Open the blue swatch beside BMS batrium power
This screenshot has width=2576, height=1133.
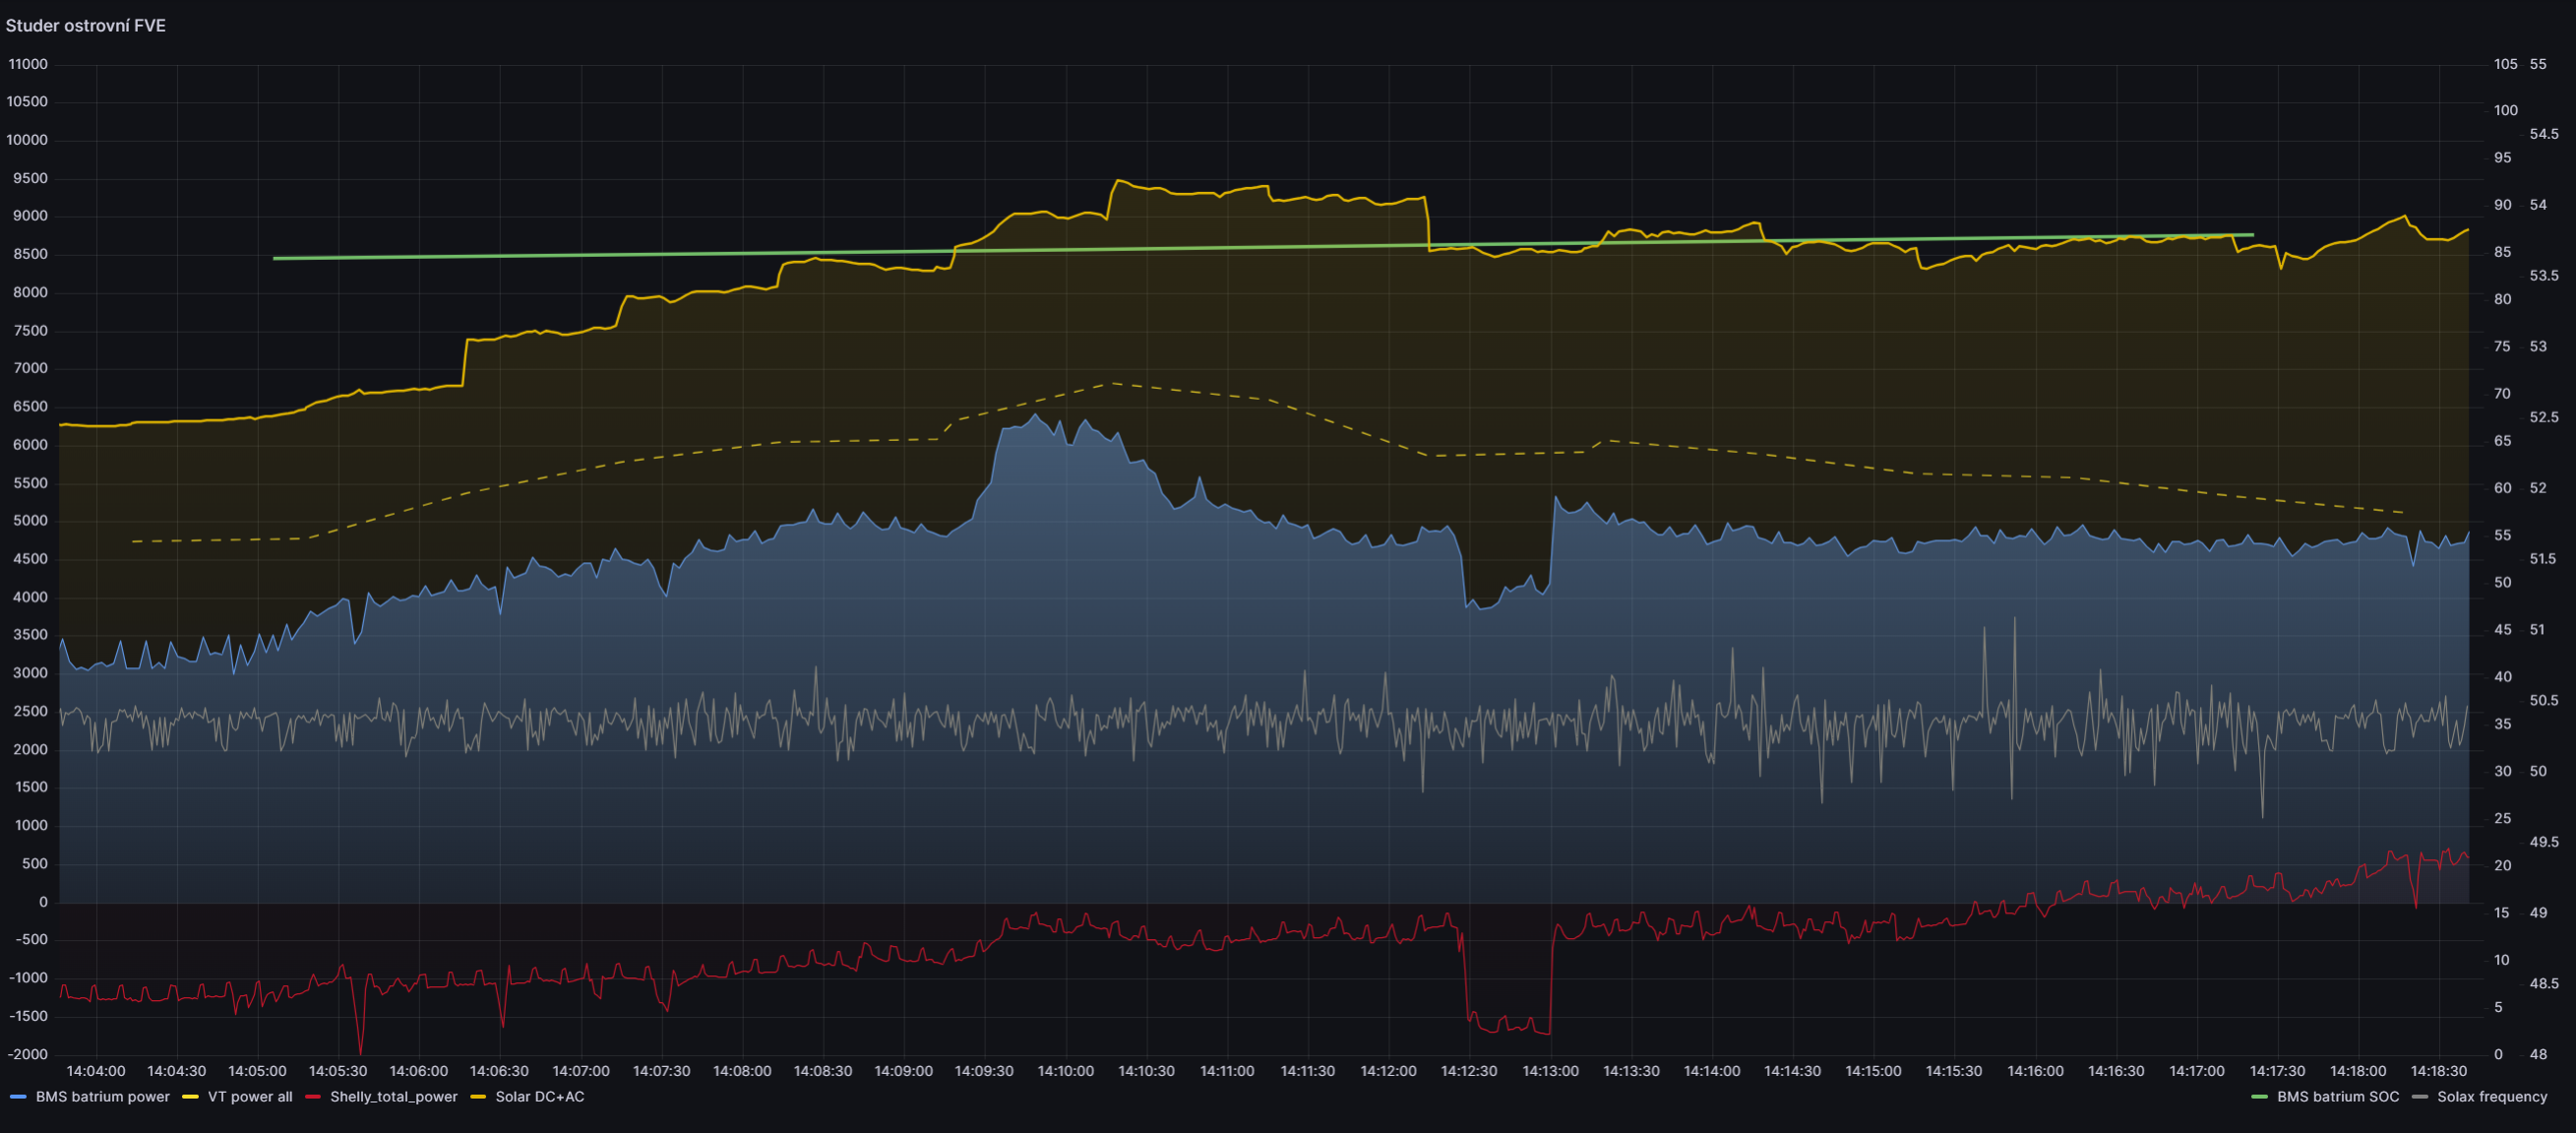(18, 1097)
